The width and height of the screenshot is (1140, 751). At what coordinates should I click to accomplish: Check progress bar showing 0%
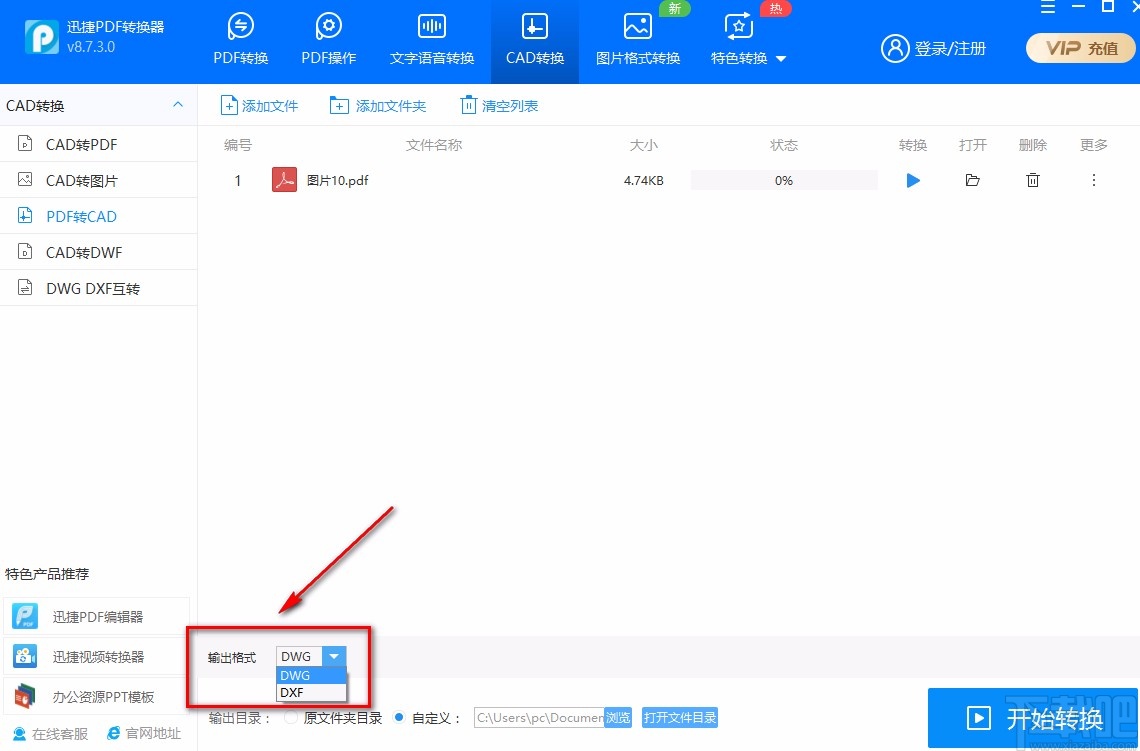pyautogui.click(x=784, y=180)
